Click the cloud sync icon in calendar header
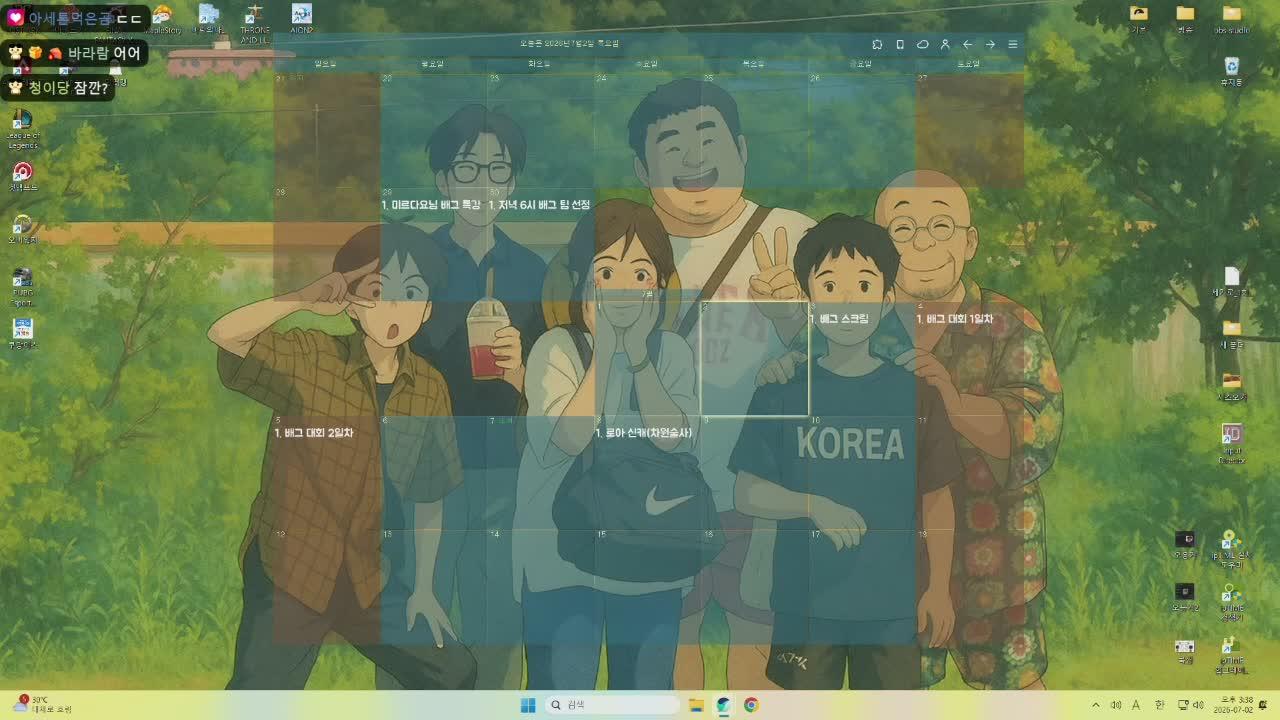The width and height of the screenshot is (1280, 720). click(x=922, y=44)
